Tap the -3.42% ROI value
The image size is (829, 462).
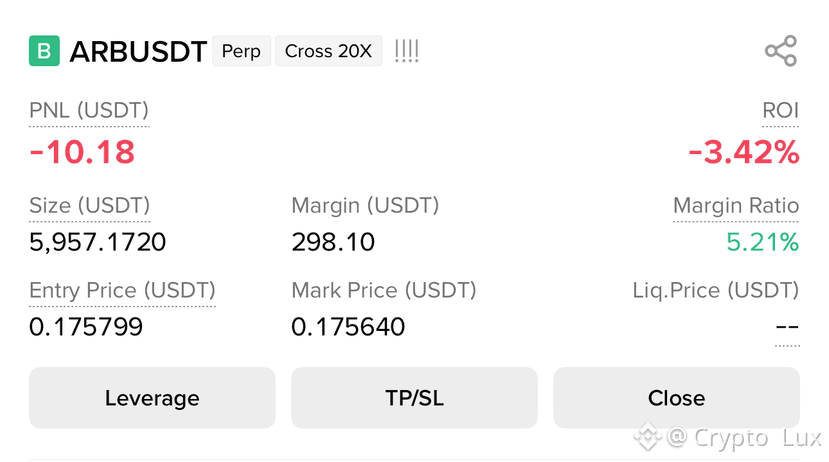(744, 152)
